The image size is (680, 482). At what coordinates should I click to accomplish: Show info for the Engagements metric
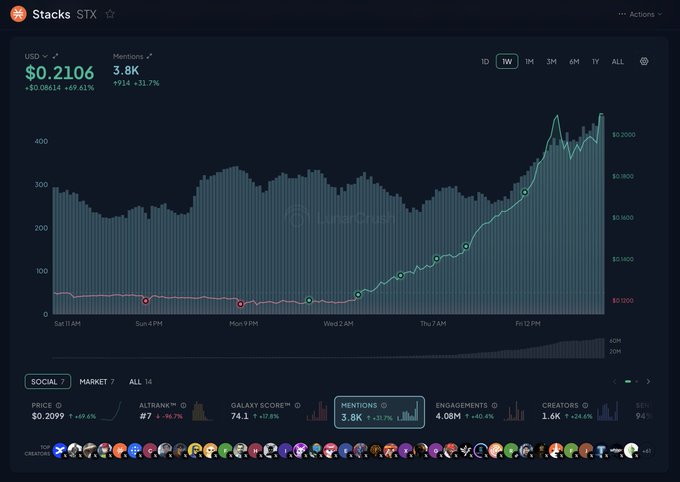494,405
